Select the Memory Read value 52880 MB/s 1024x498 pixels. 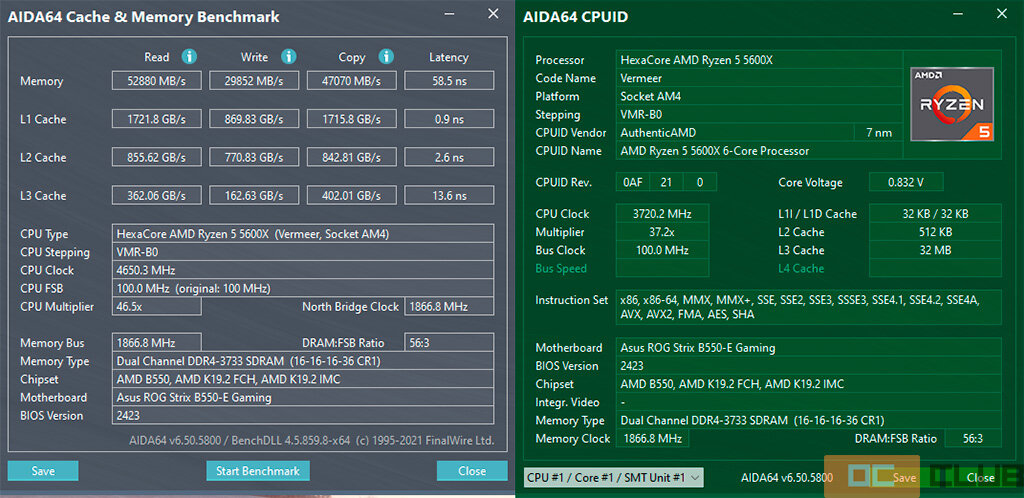click(x=157, y=81)
